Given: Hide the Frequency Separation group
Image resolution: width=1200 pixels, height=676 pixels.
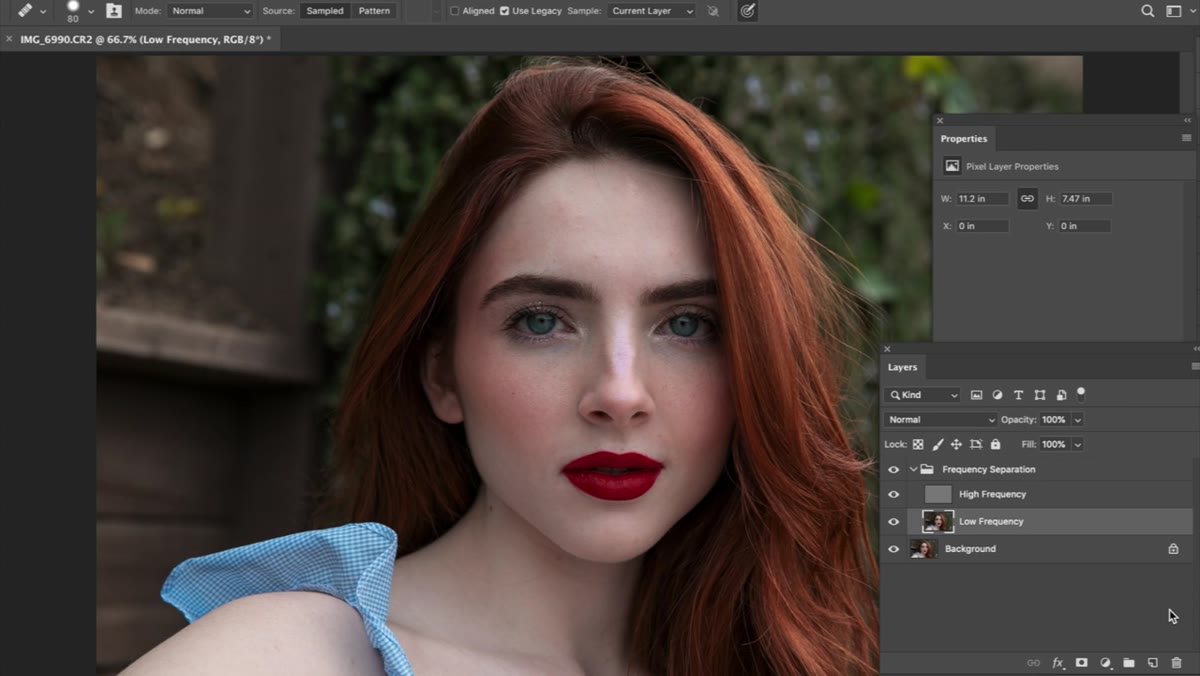Looking at the screenshot, I should coord(894,469).
